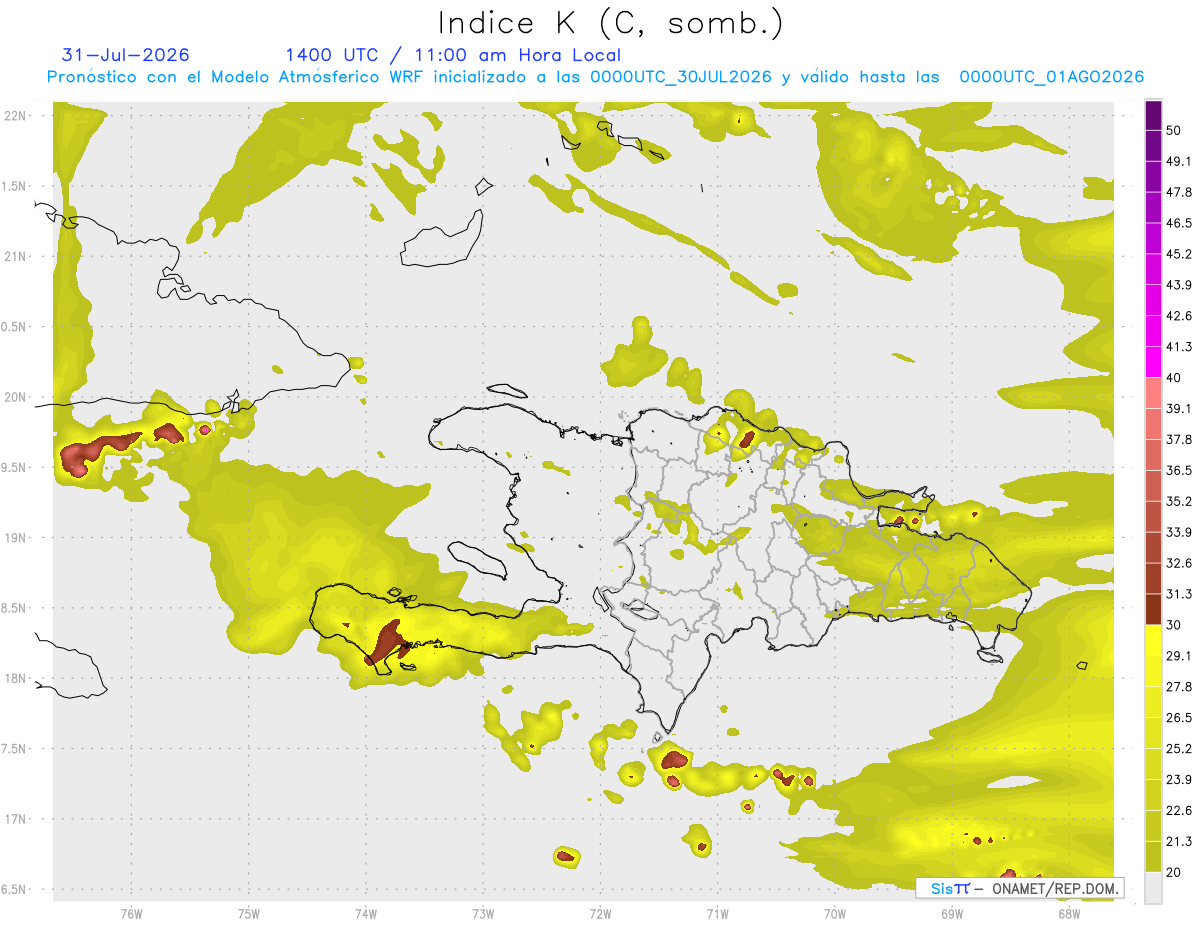Click the '0000UTC_30JUL2026' initialization timestamp
This screenshot has height=927, width=1200.
(x=680, y=77)
